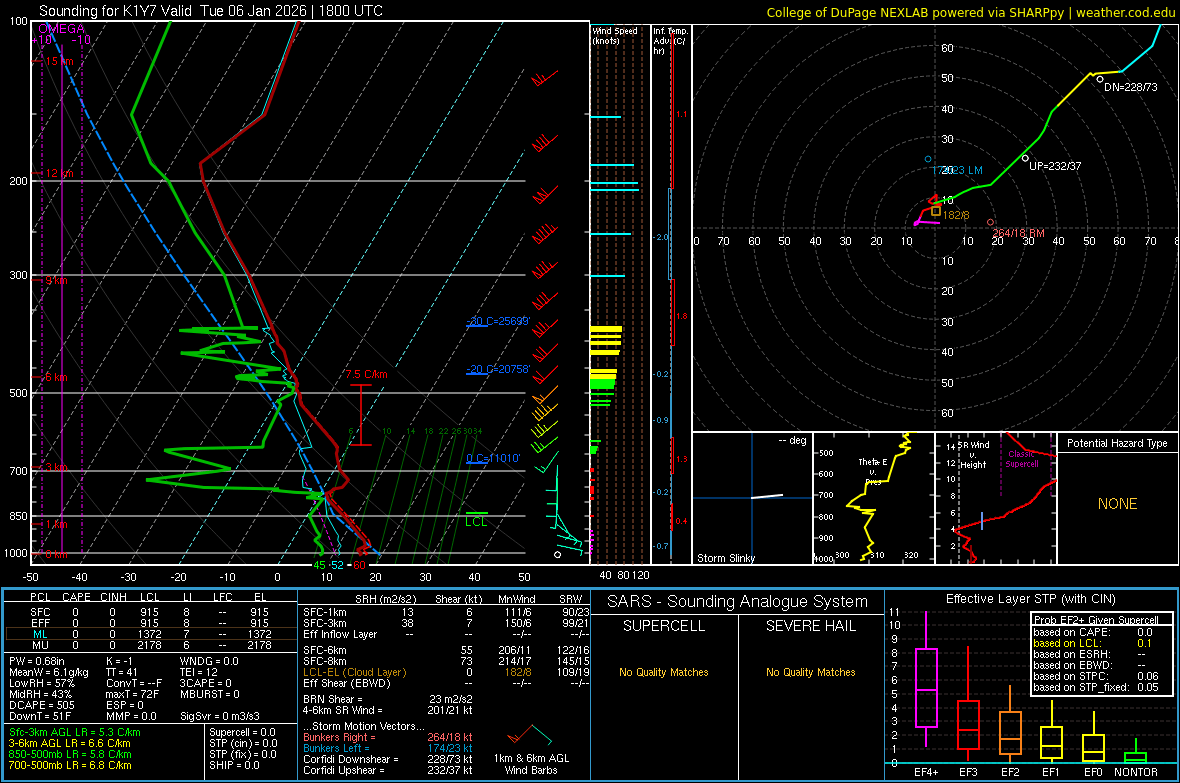Click the 'Theta-E v. Pres' inset label
This screenshot has width=1180, height=783.
(873, 471)
